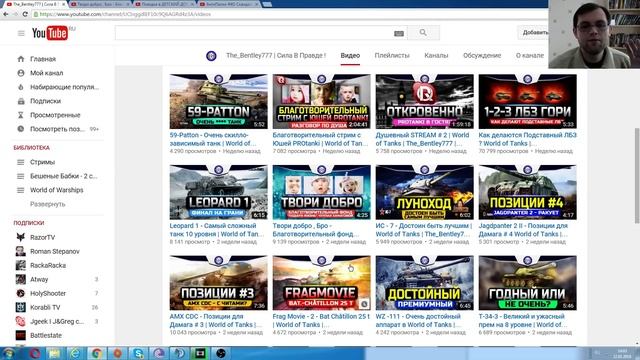Open the ЛУНОХОД video thumbnail
Viewport: 640px width, 360px height.
click(424, 192)
